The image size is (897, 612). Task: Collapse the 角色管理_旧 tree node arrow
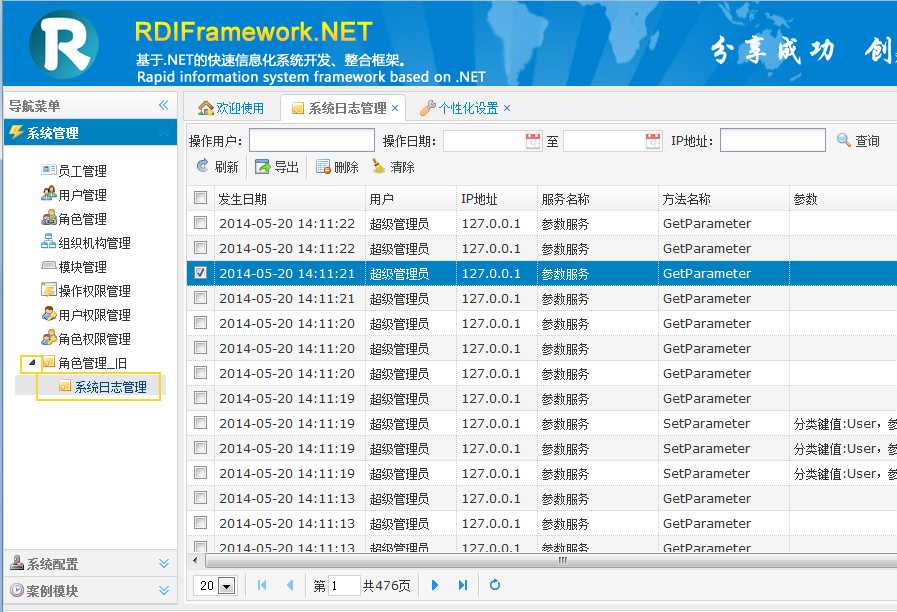pos(31,363)
